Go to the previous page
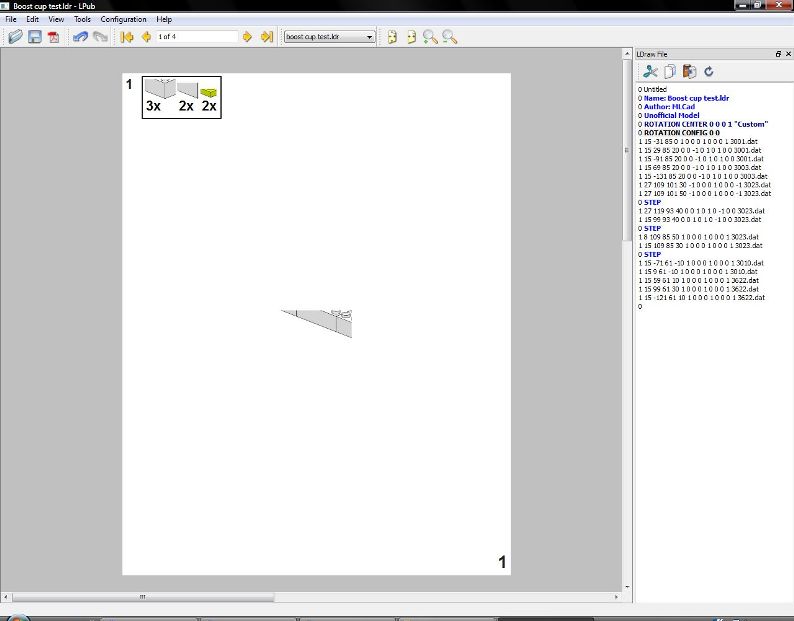 click(x=146, y=37)
